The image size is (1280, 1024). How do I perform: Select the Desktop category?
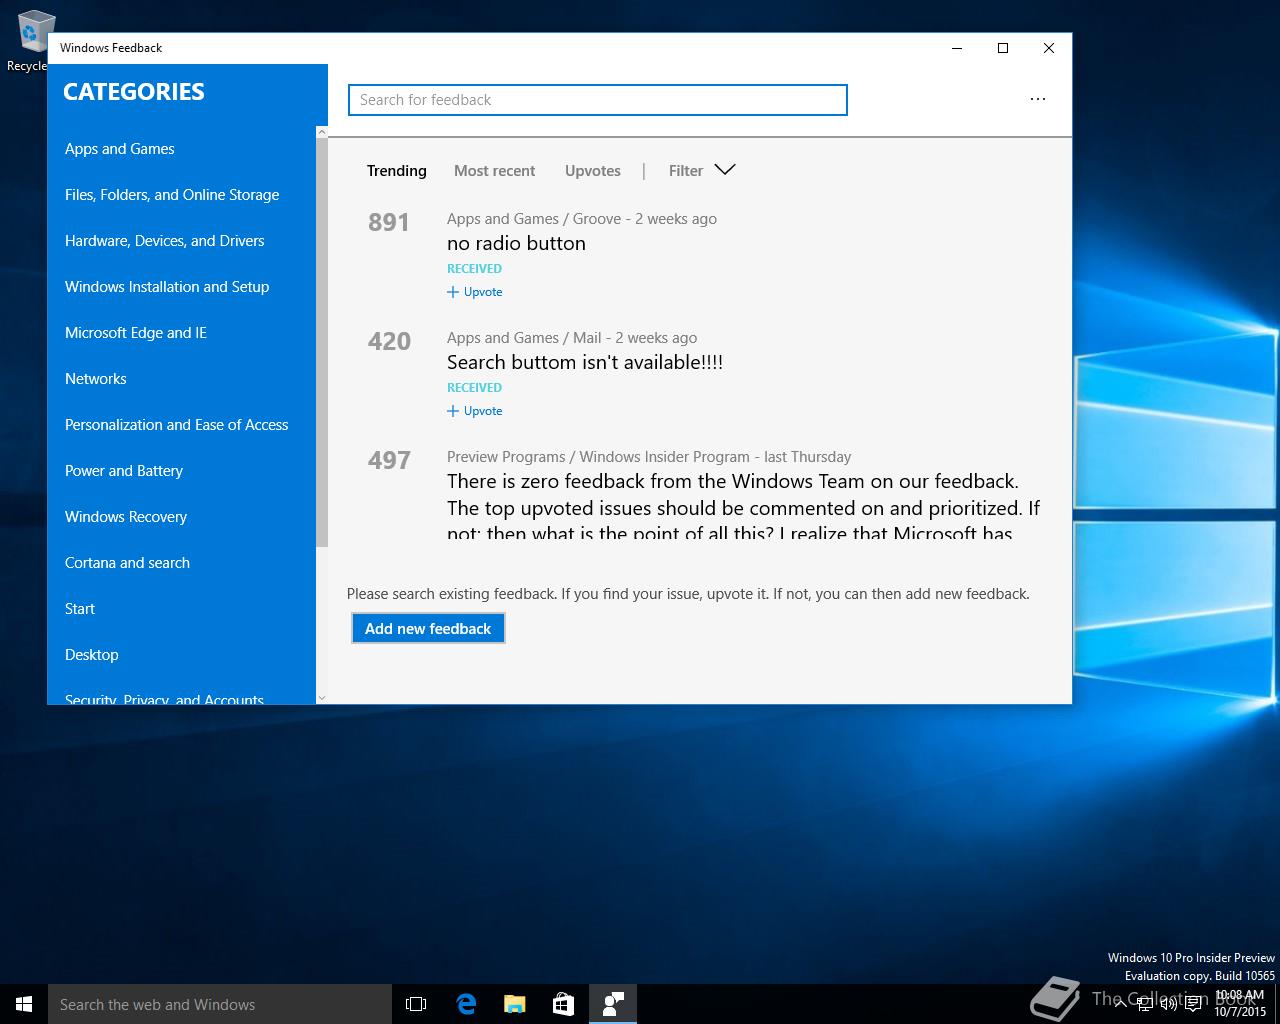click(92, 655)
